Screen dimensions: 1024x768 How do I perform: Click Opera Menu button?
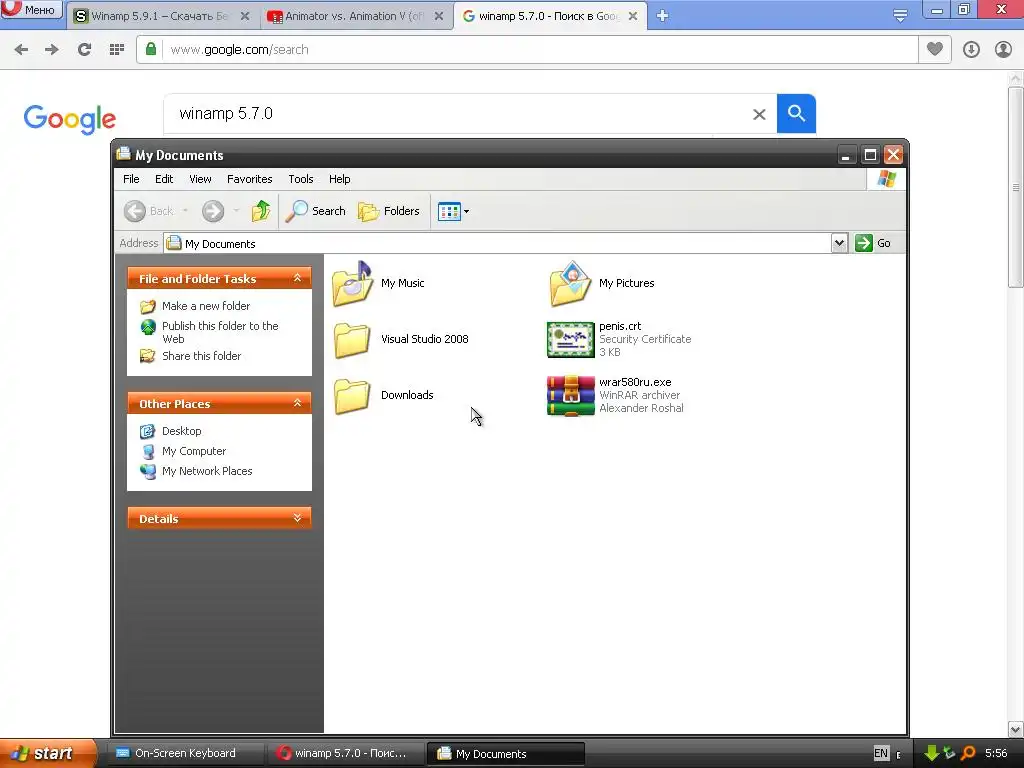(31, 9)
